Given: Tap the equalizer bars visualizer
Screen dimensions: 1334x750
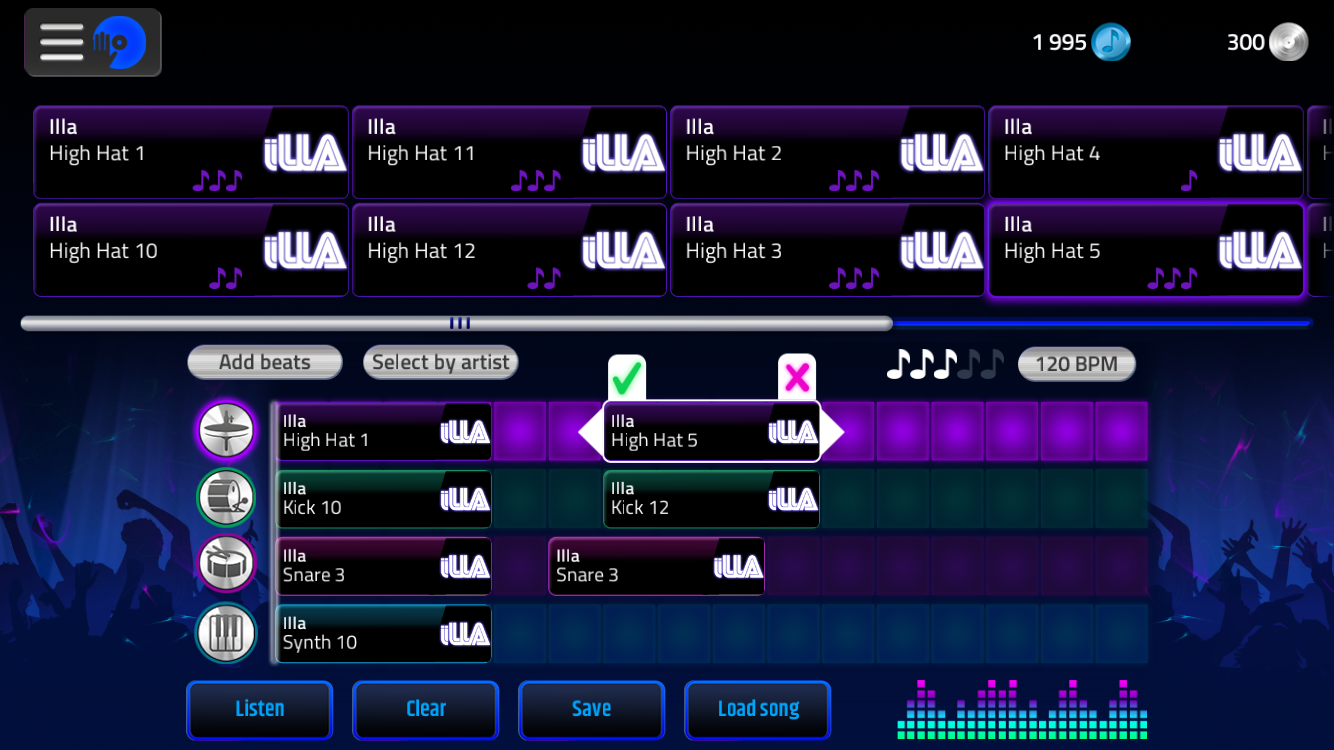Looking at the screenshot, I should point(1022,710).
